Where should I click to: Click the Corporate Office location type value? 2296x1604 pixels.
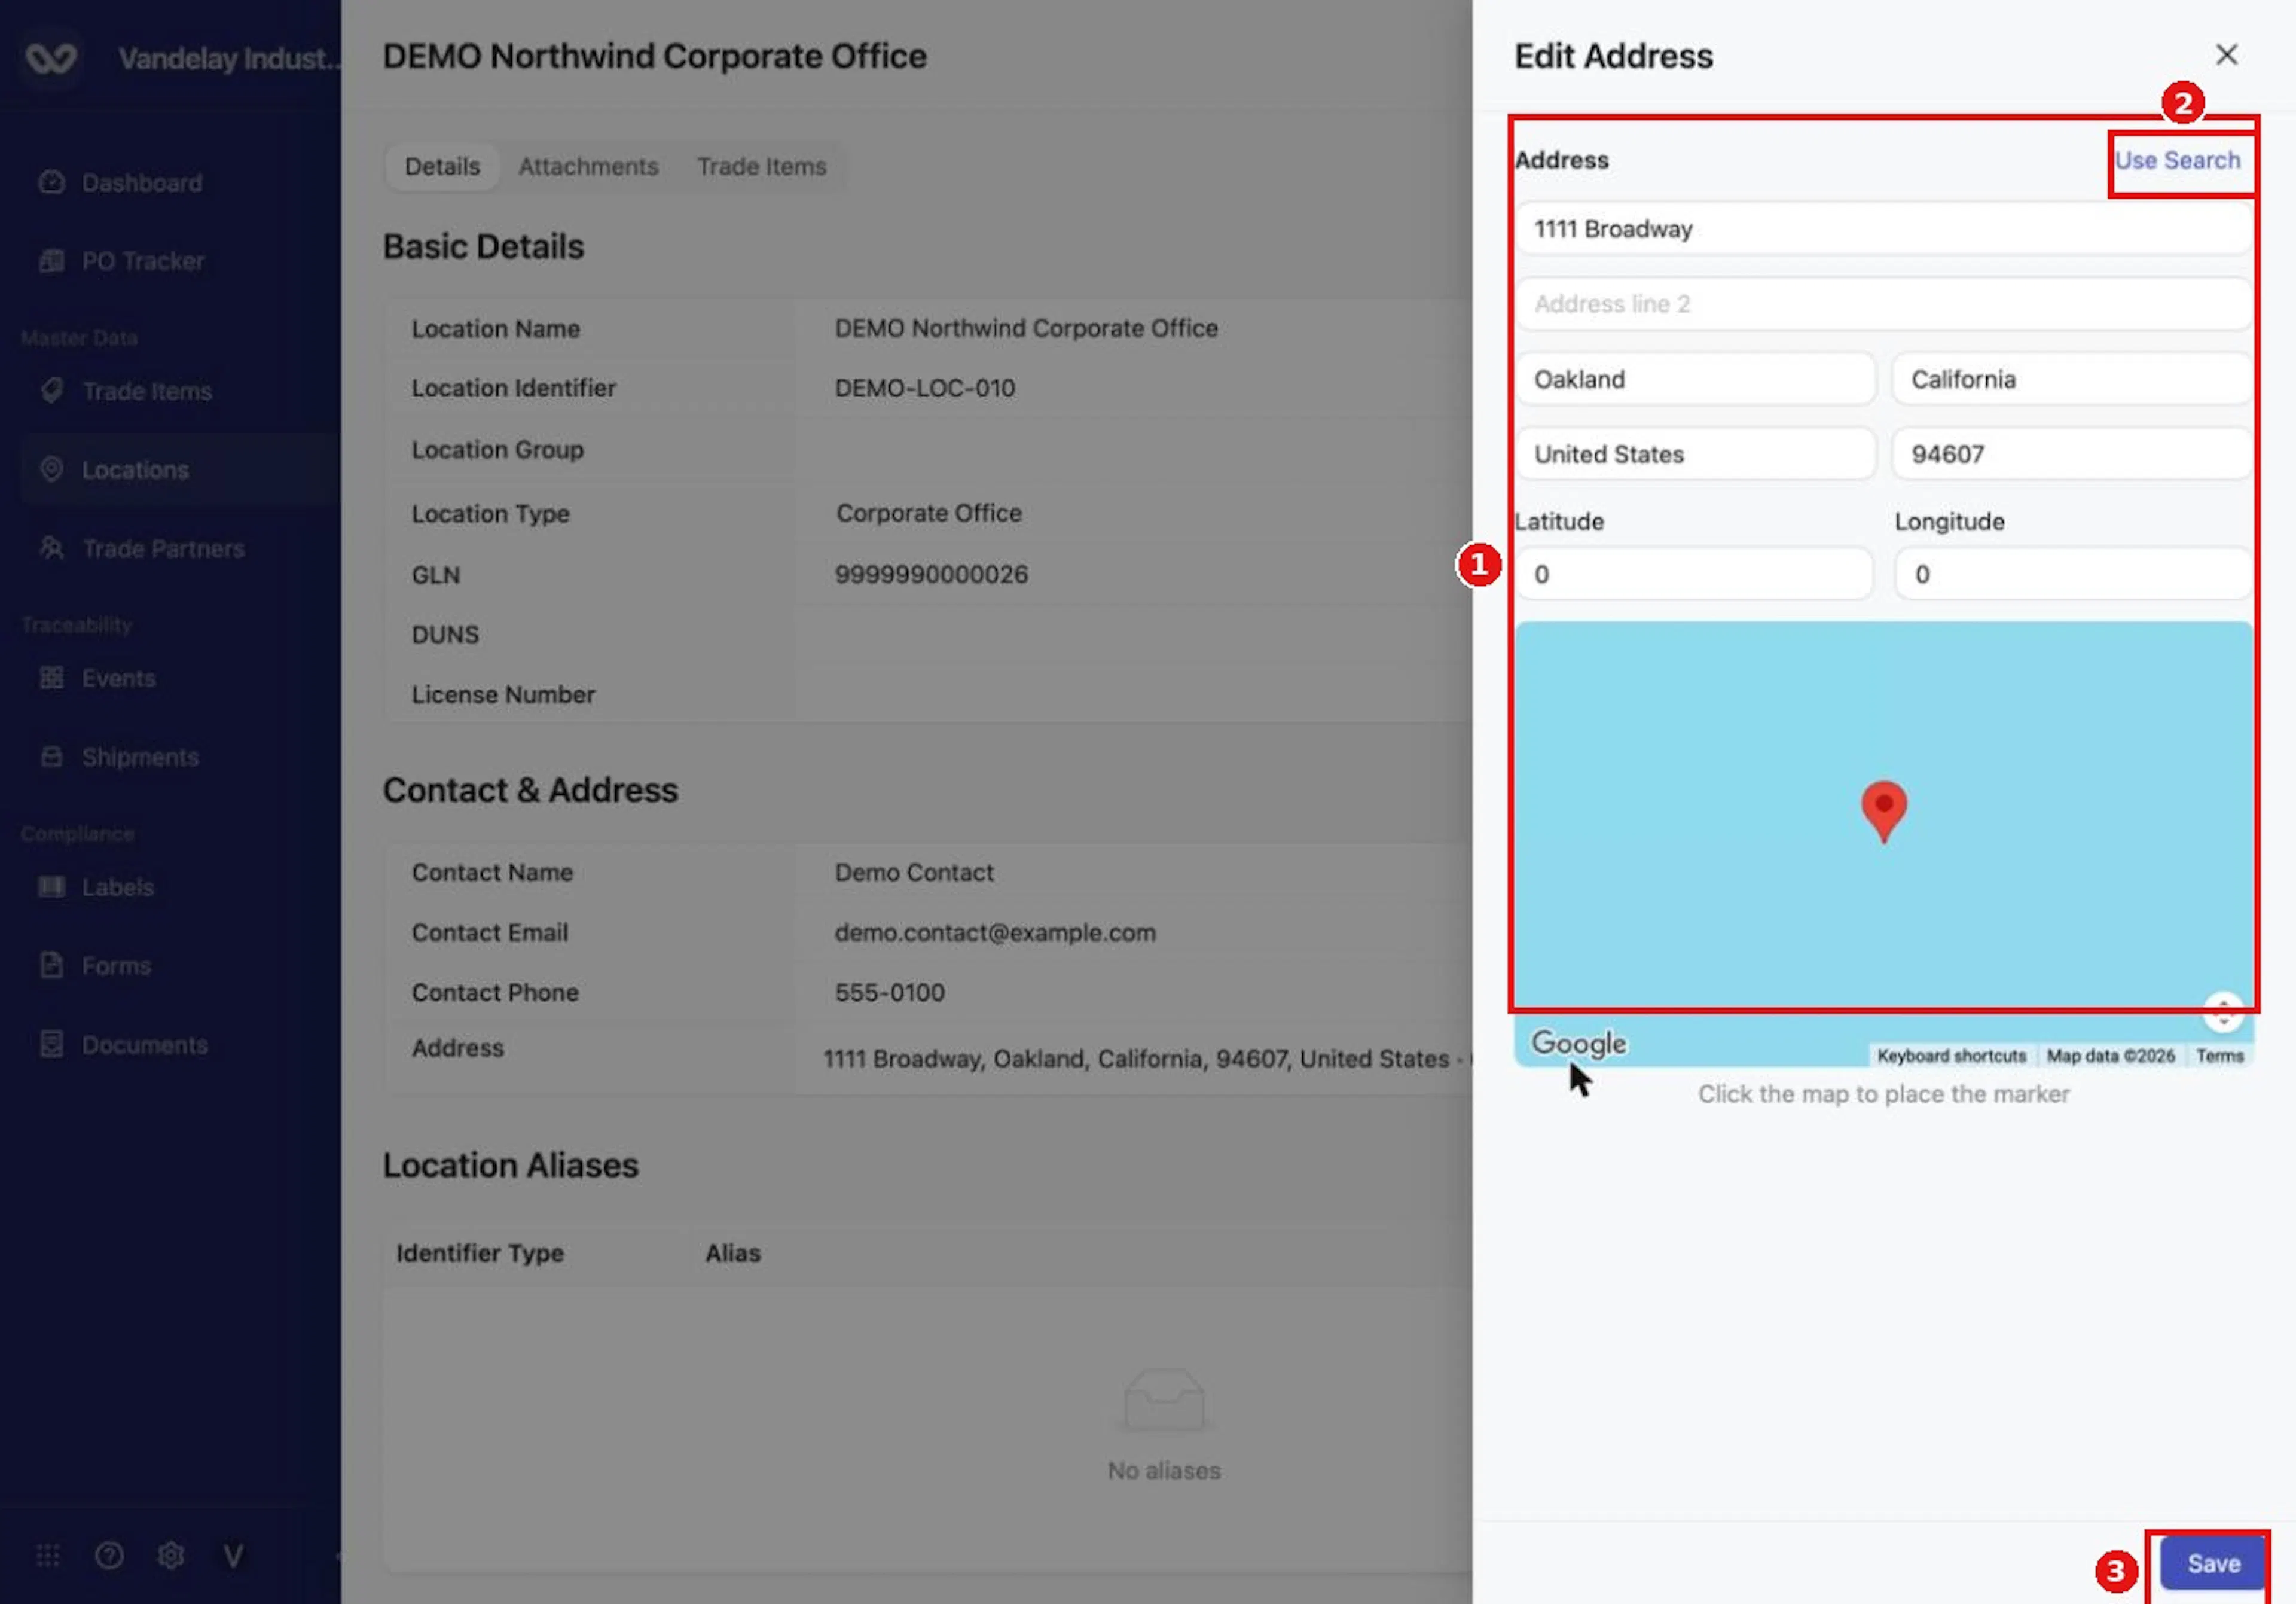tap(929, 513)
